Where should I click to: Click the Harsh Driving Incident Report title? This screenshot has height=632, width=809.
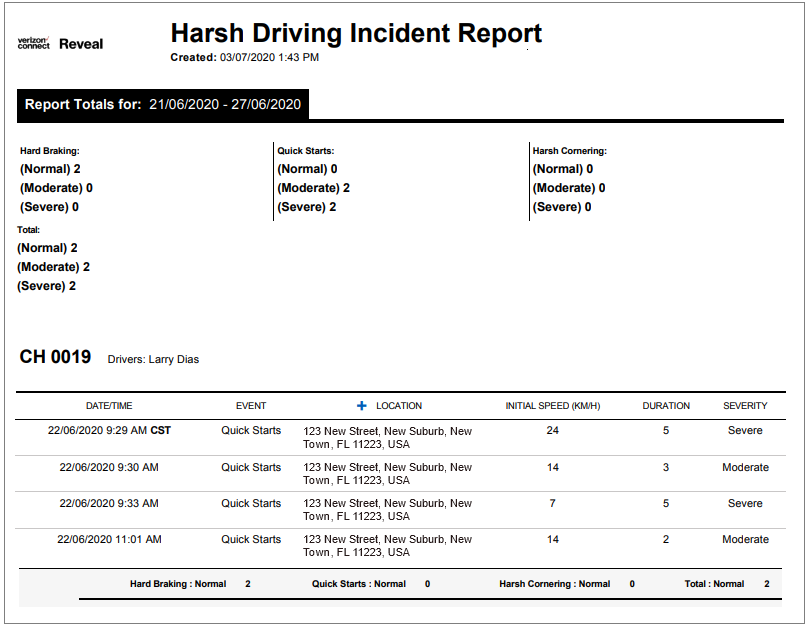click(356, 34)
